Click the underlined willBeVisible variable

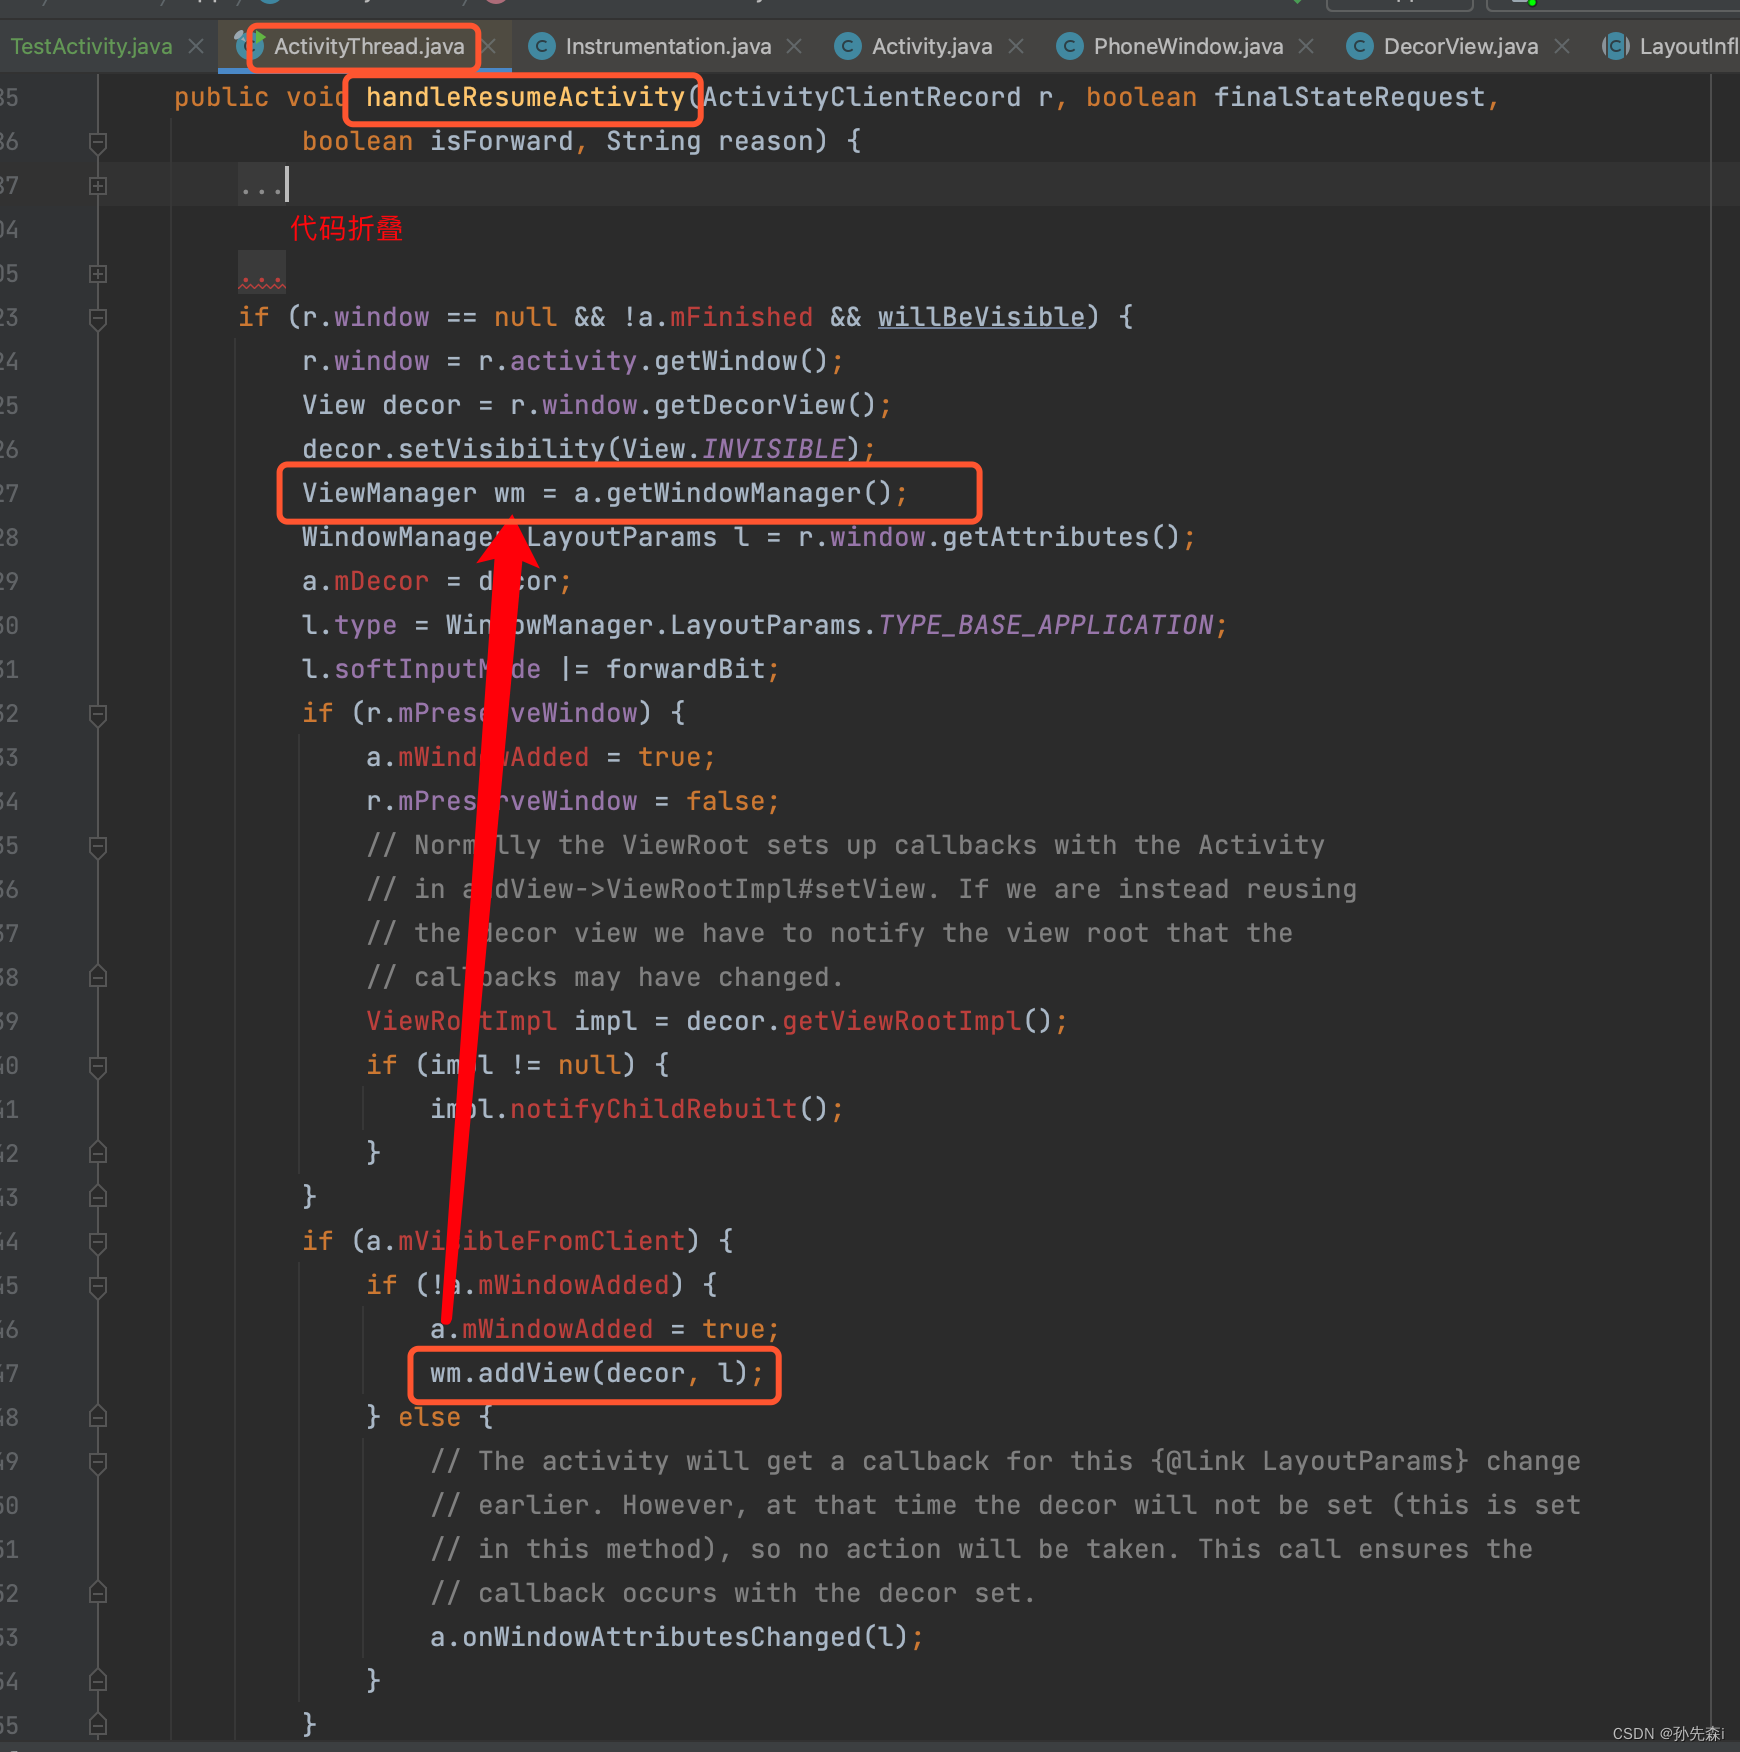coord(982,318)
